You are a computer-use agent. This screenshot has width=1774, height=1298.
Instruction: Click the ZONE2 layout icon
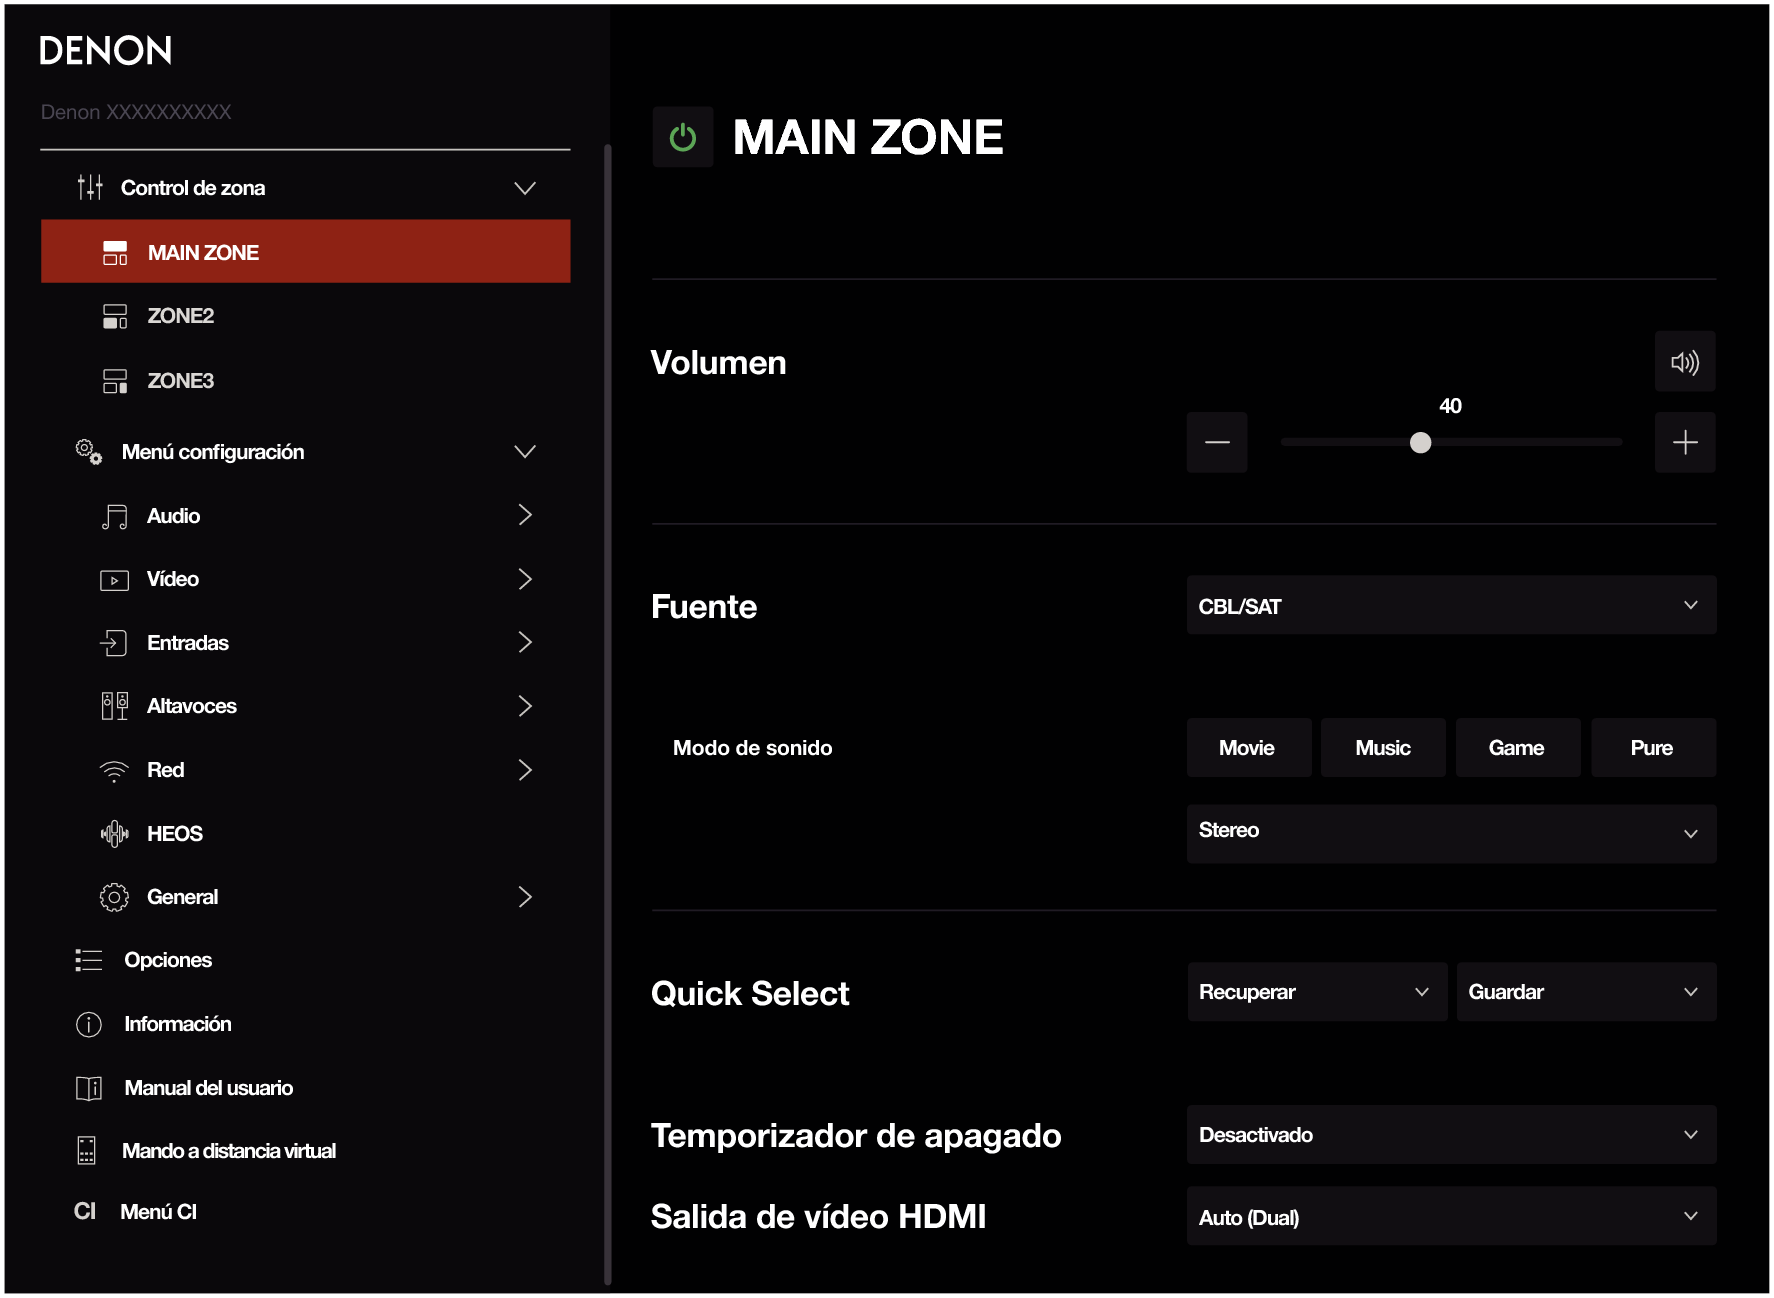[x=115, y=316]
